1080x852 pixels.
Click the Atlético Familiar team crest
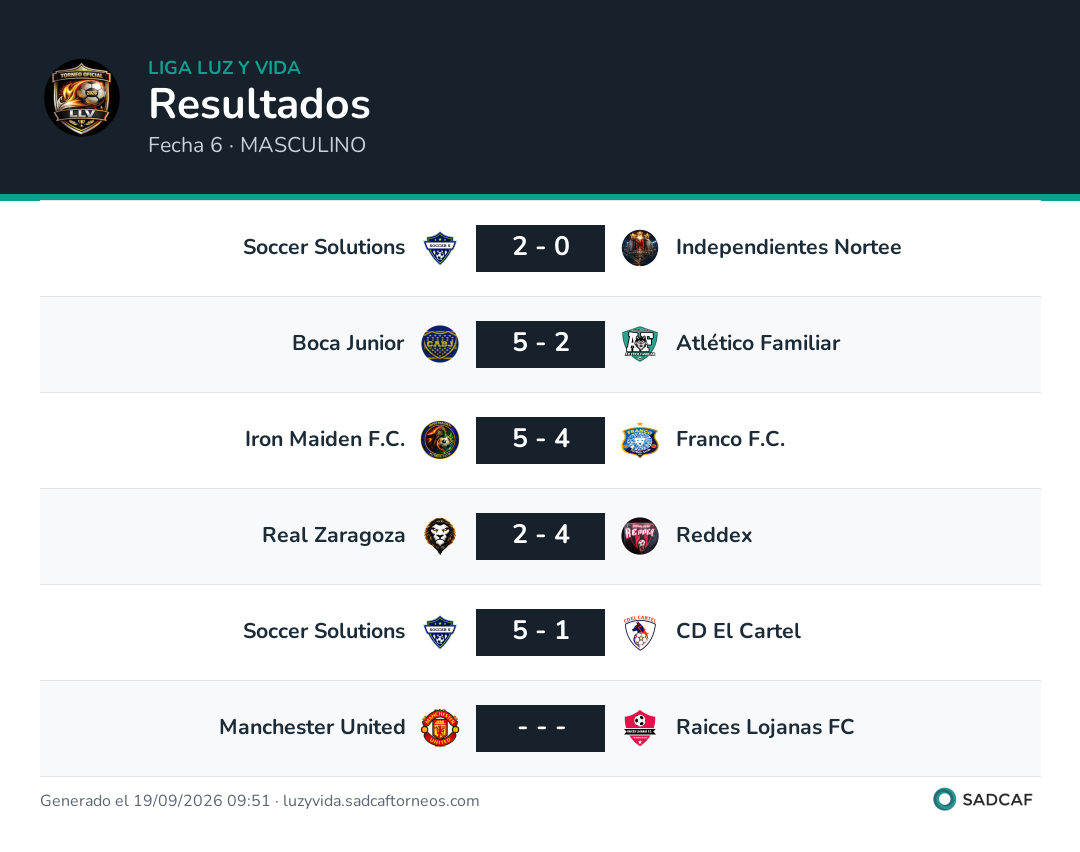(x=640, y=344)
